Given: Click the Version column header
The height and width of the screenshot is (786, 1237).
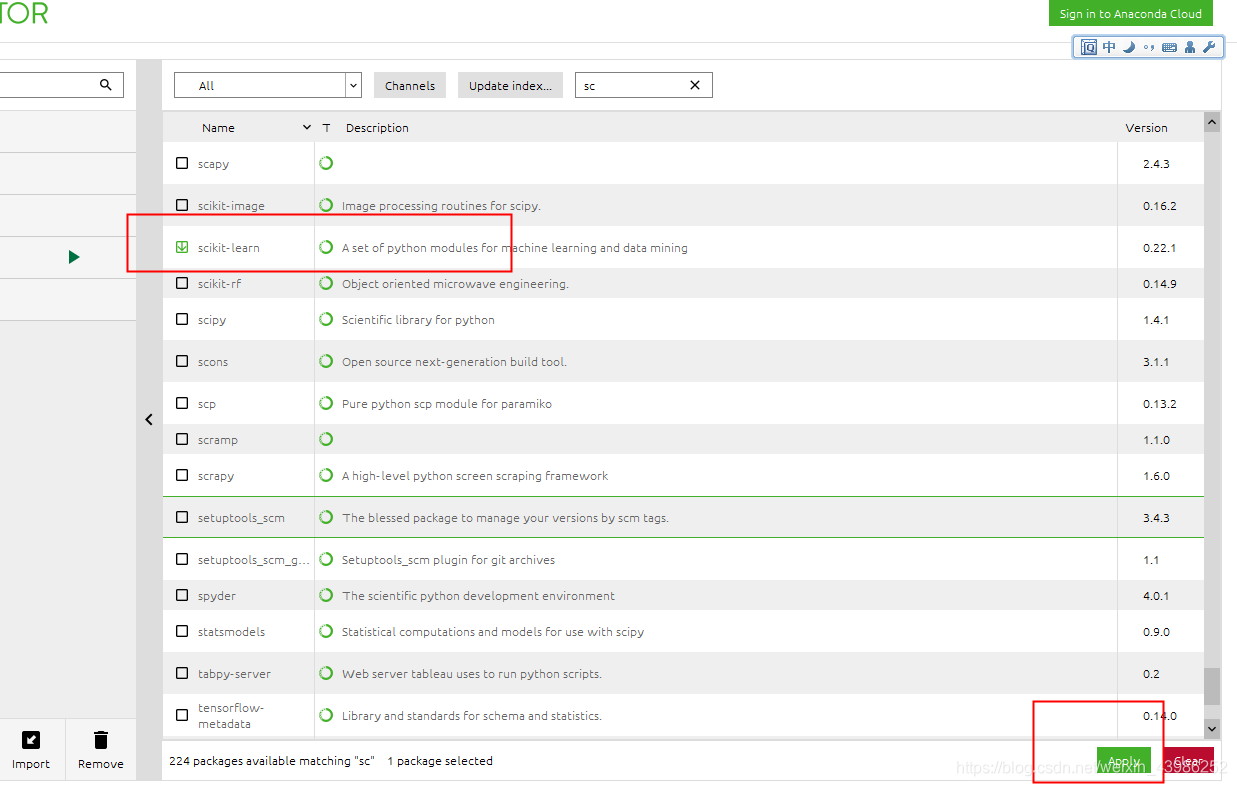Looking at the screenshot, I should [1146, 128].
